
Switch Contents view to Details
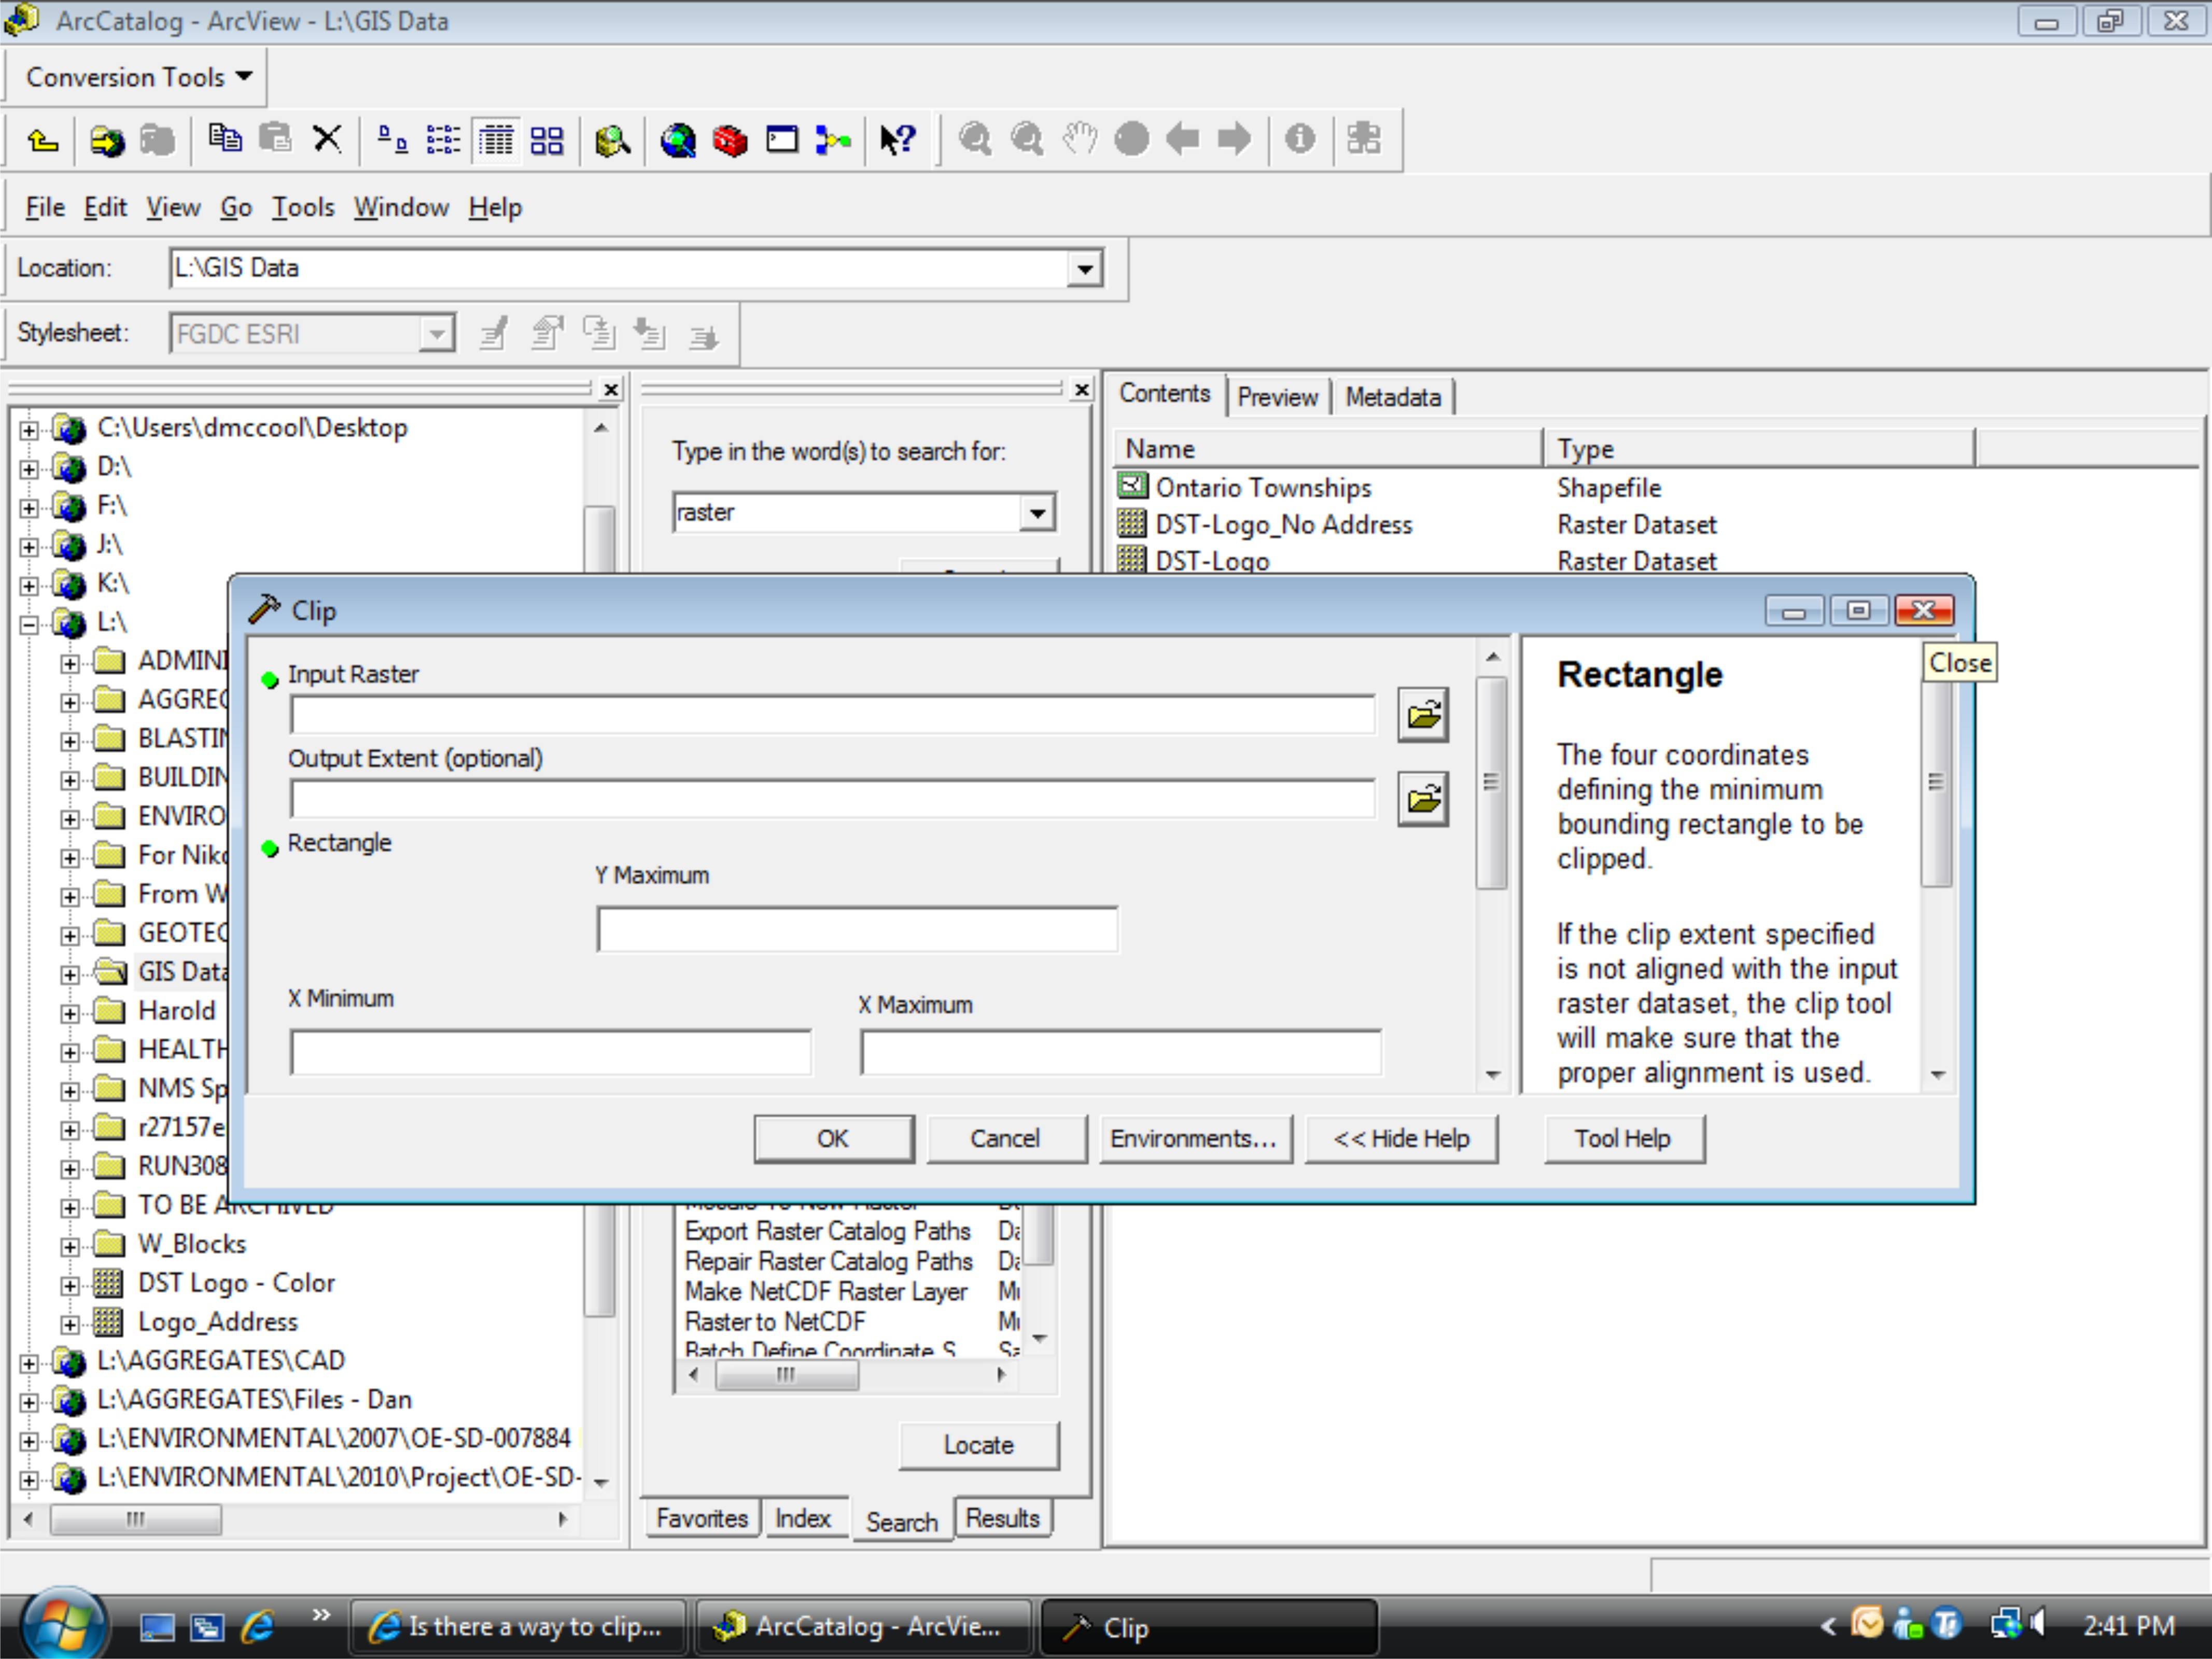tap(496, 139)
